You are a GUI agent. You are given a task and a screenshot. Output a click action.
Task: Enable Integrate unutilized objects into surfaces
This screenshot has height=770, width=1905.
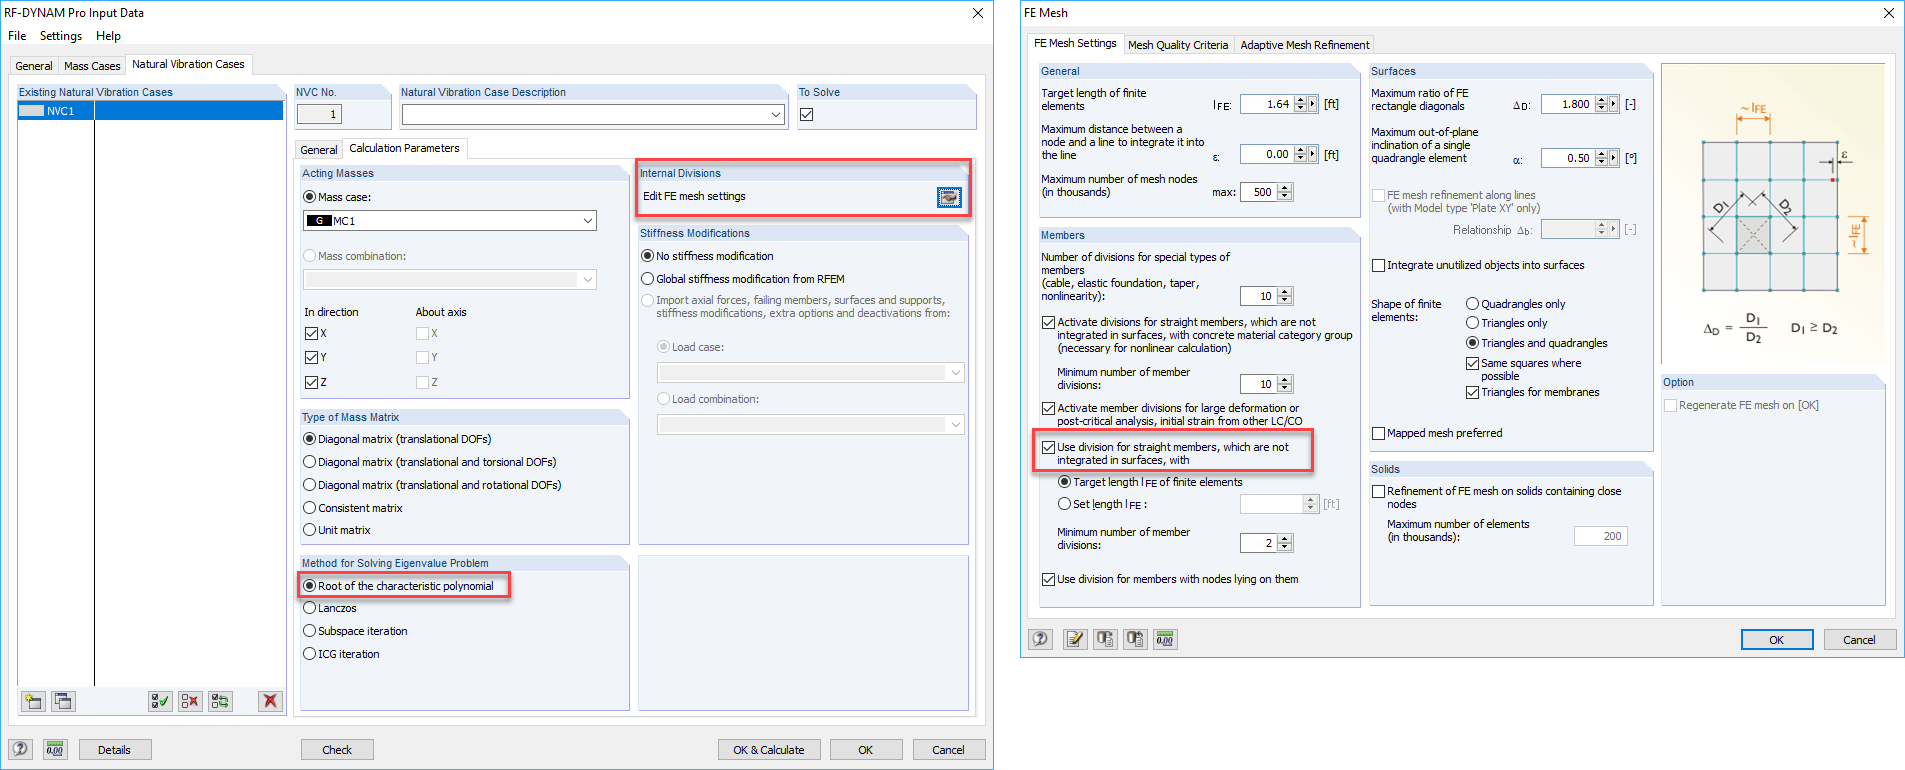[1379, 265]
